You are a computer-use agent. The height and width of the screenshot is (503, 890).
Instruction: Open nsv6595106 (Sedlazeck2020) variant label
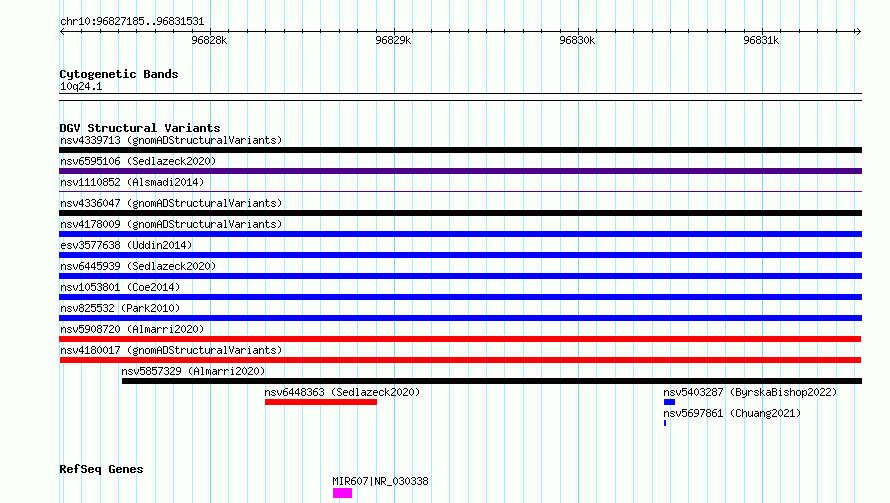pyautogui.click(x=138, y=161)
